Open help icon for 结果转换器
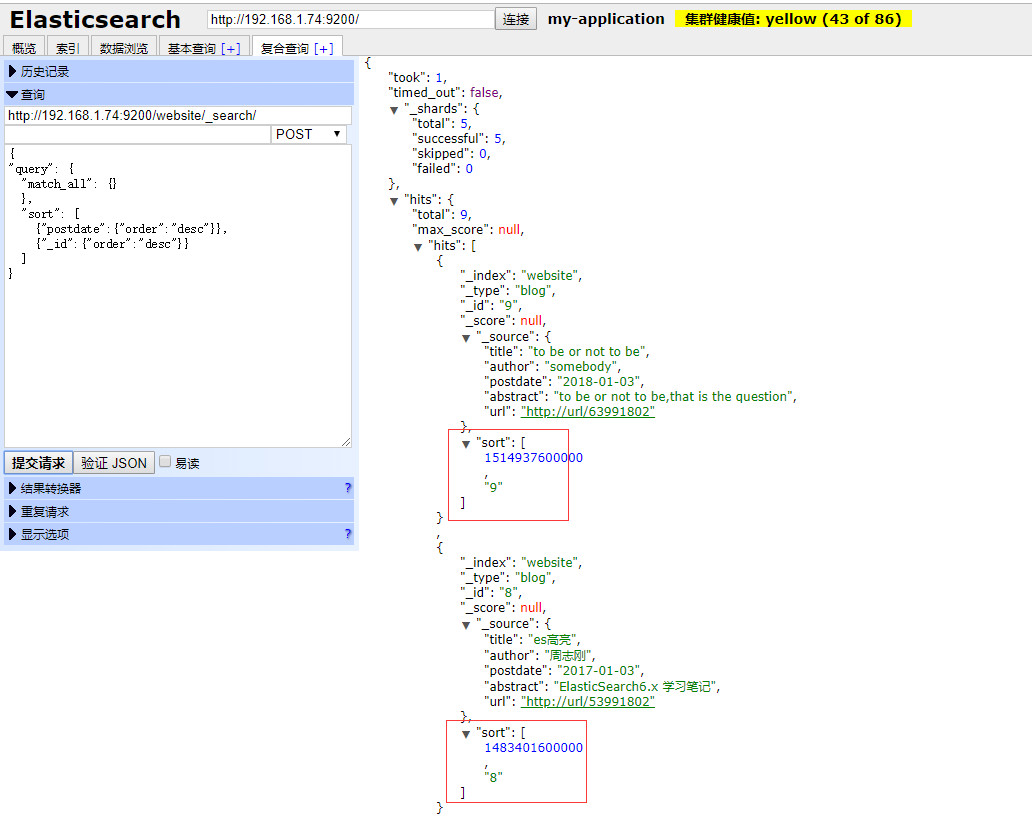Image resolution: width=1032 pixels, height=819 pixels. coord(348,488)
